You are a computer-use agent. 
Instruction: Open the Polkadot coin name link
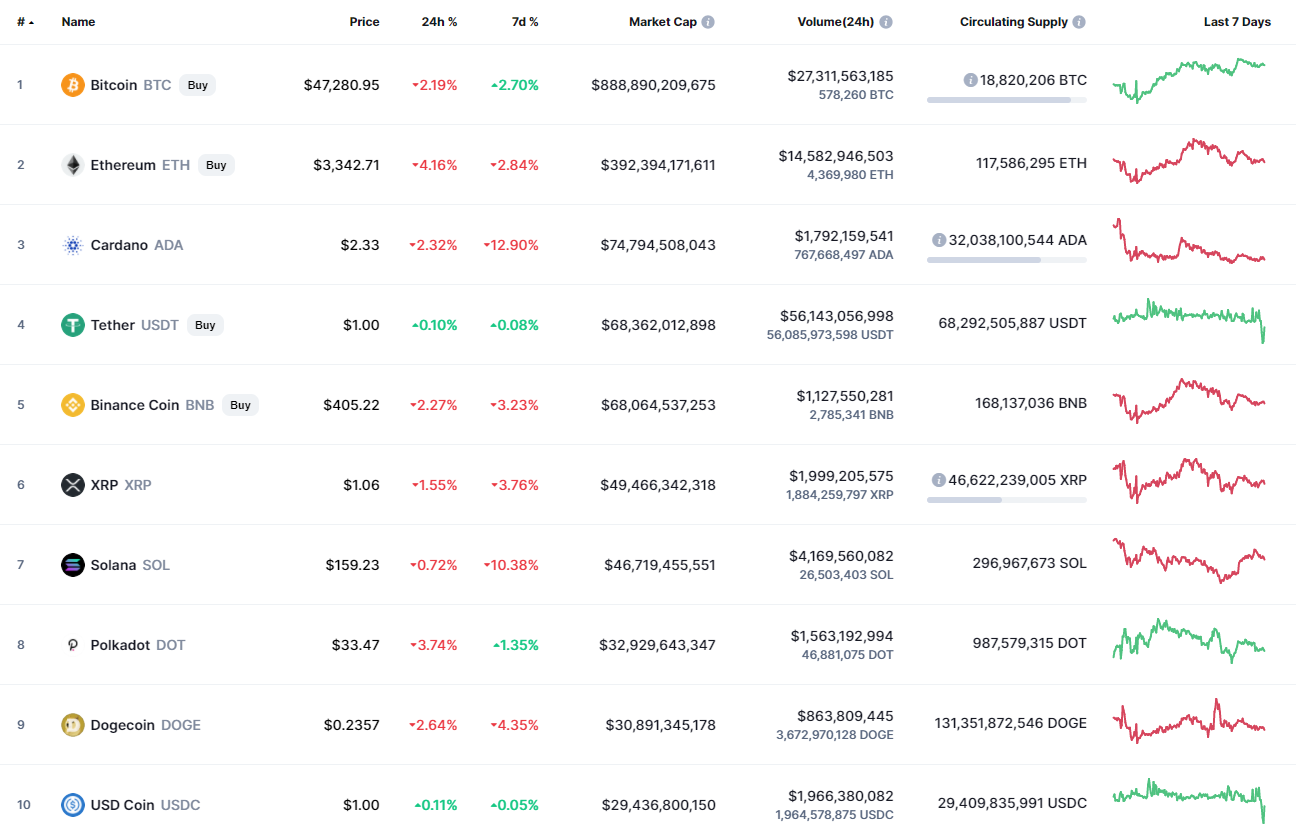(120, 645)
